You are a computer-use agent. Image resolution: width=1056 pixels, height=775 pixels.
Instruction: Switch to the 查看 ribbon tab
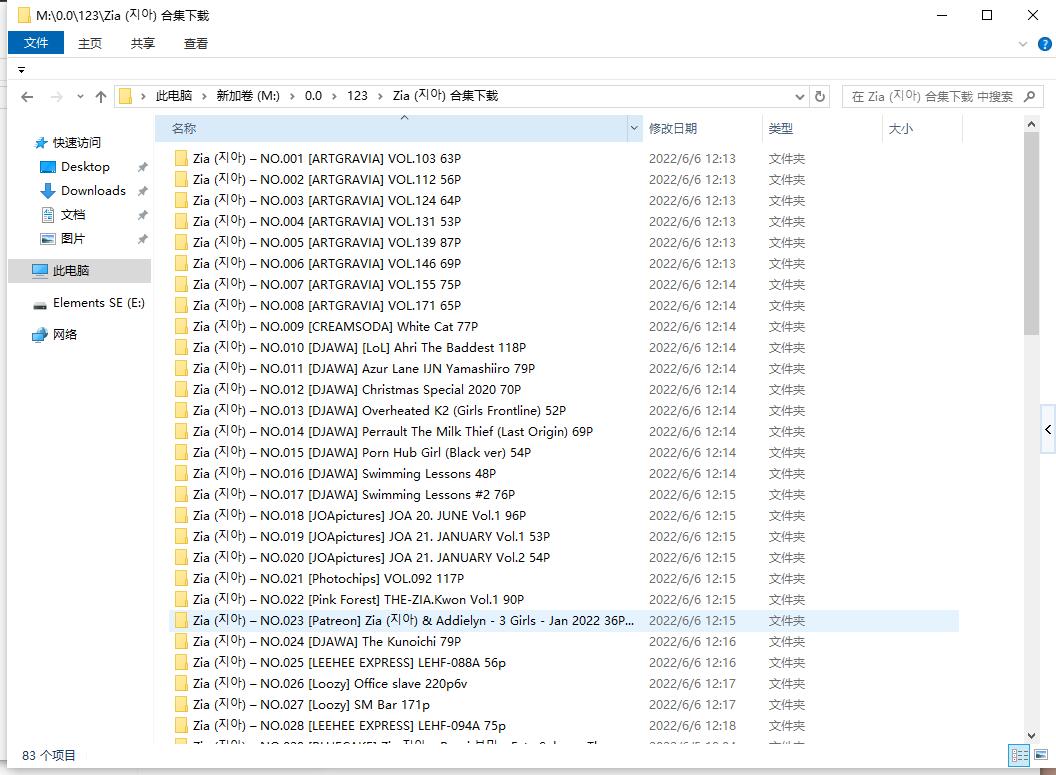point(196,43)
